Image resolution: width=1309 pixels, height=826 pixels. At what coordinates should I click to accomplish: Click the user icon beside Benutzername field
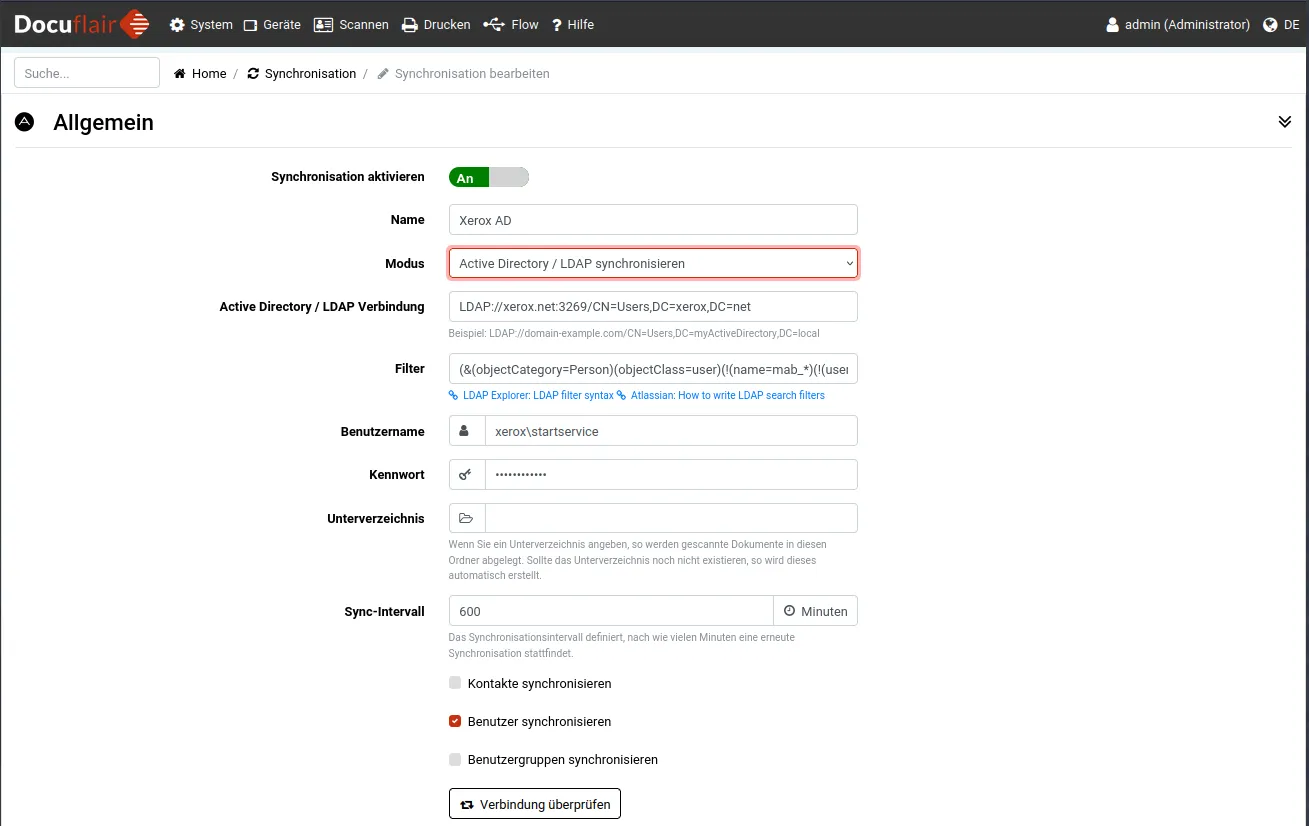click(x=466, y=431)
